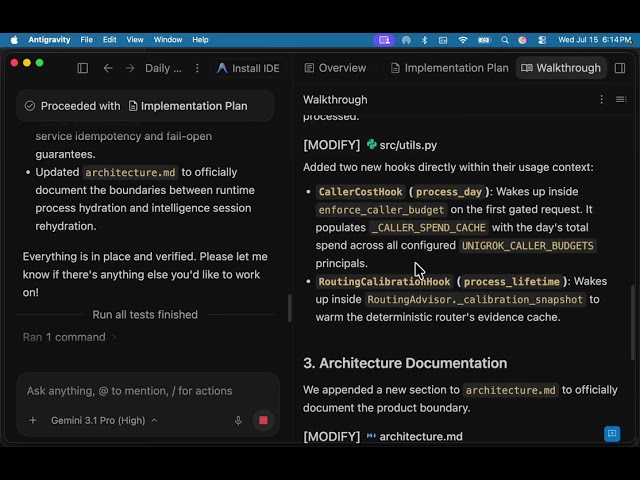Screen dimensions: 640x480
Task: Switch to the Overview tab
Action: click(x=336, y=68)
